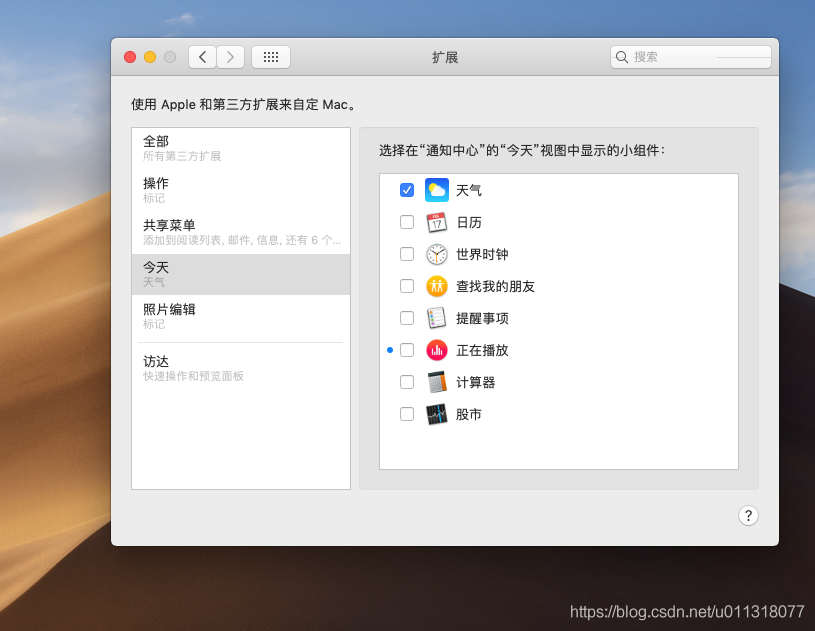Screen dimensions: 815x631
Task: Click the Find My Friends (查找我的朋友) icon
Action: 437,286
